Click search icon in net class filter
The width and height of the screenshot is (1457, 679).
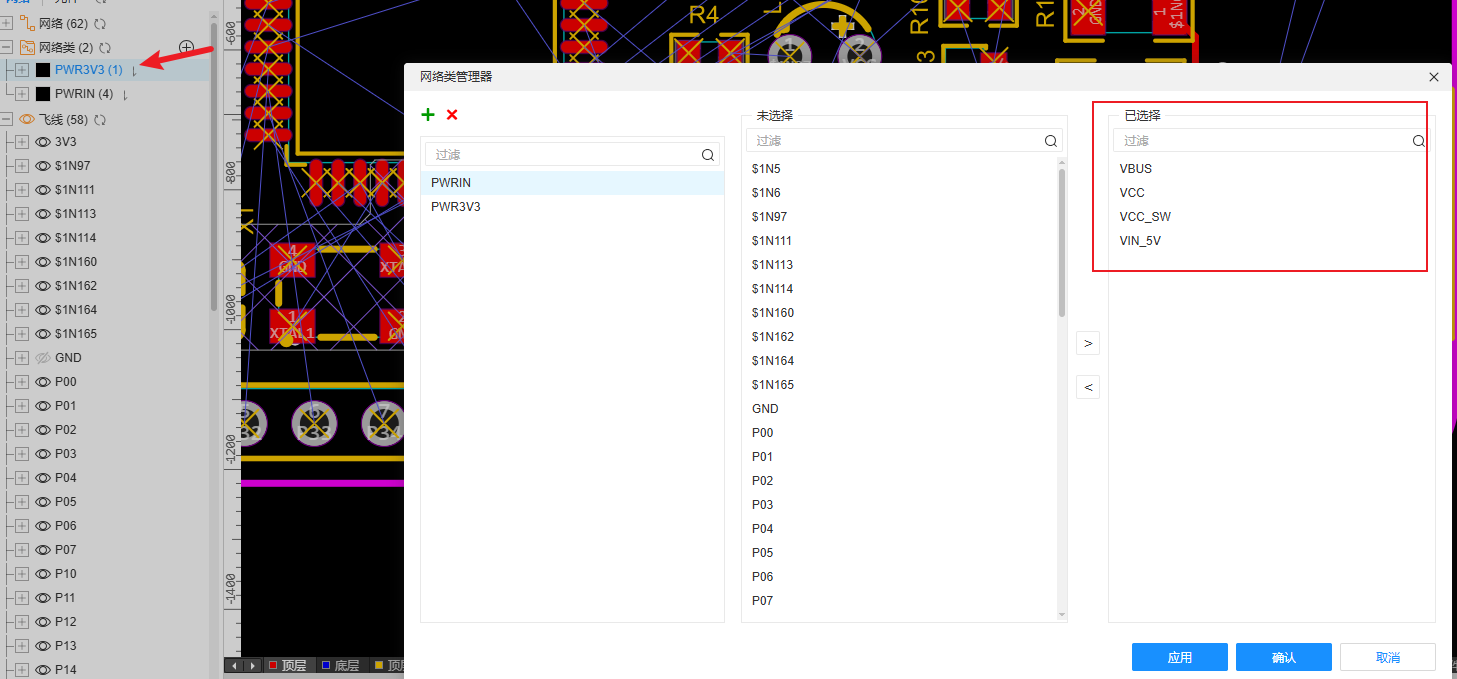[708, 155]
